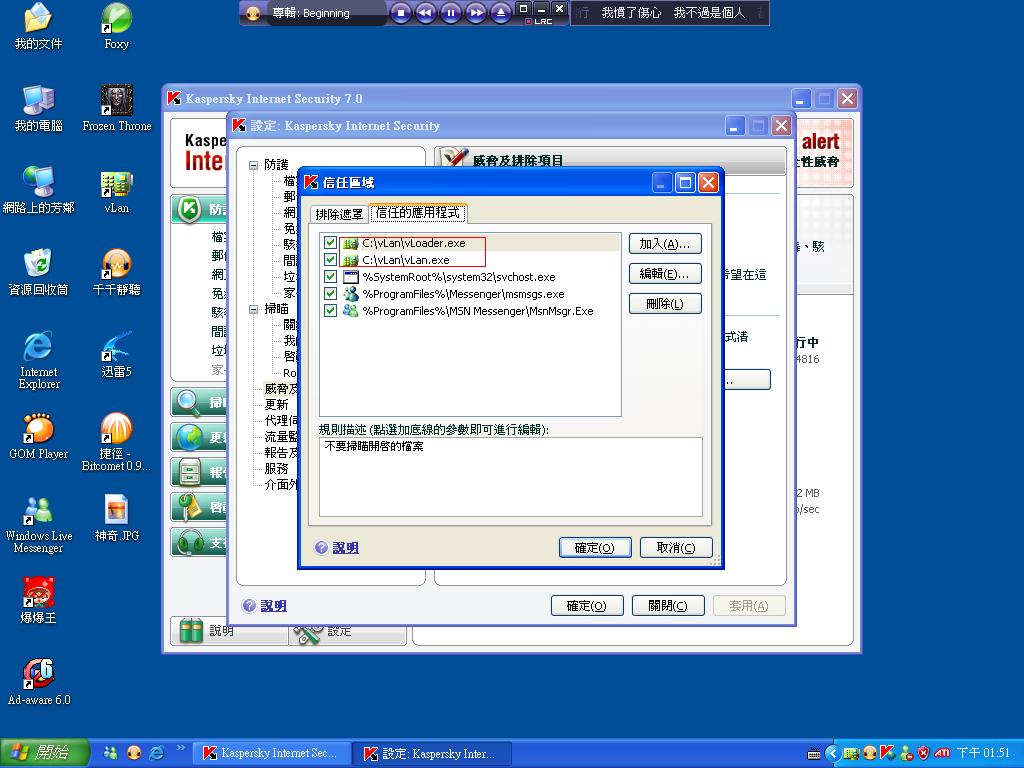Toggle the msmsgs.exe checkbox
The width and height of the screenshot is (1024, 768).
tap(331, 294)
